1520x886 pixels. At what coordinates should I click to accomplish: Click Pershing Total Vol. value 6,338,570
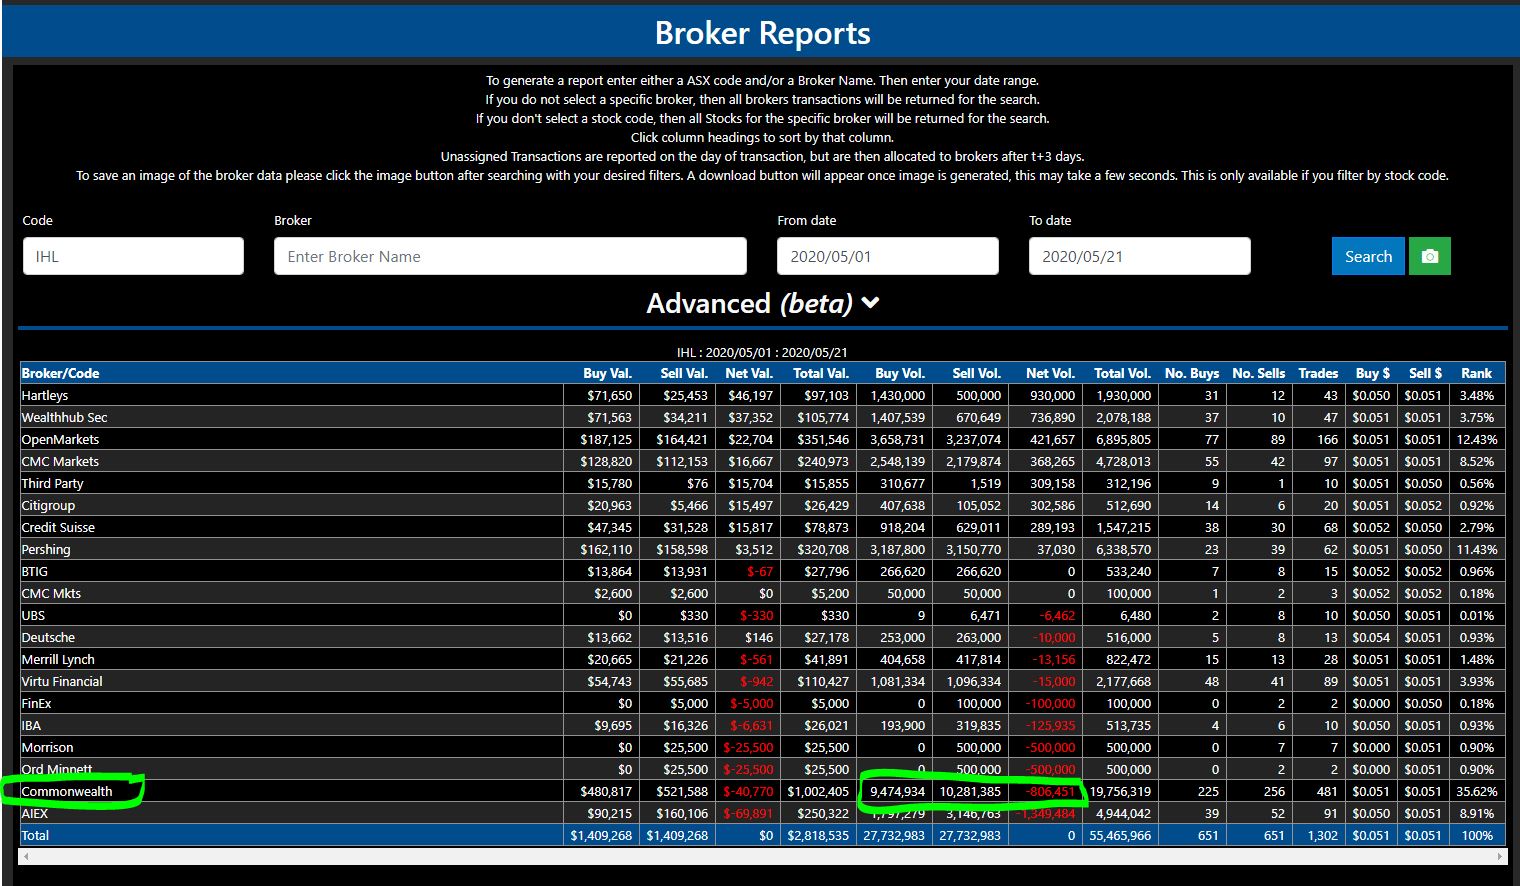1123,549
